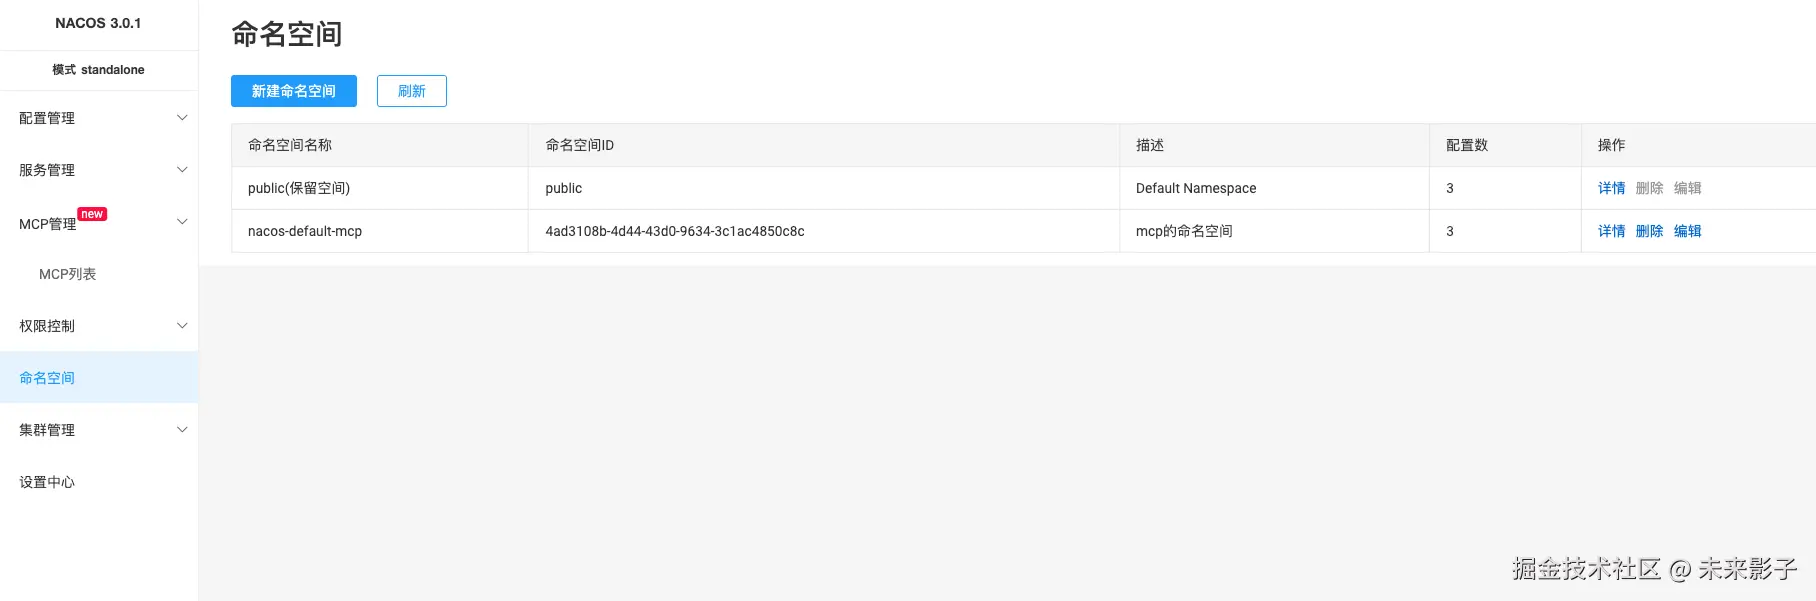Screen dimensions: 1816x601
Task: Open the MCP列表 submenu item
Action: click(67, 274)
